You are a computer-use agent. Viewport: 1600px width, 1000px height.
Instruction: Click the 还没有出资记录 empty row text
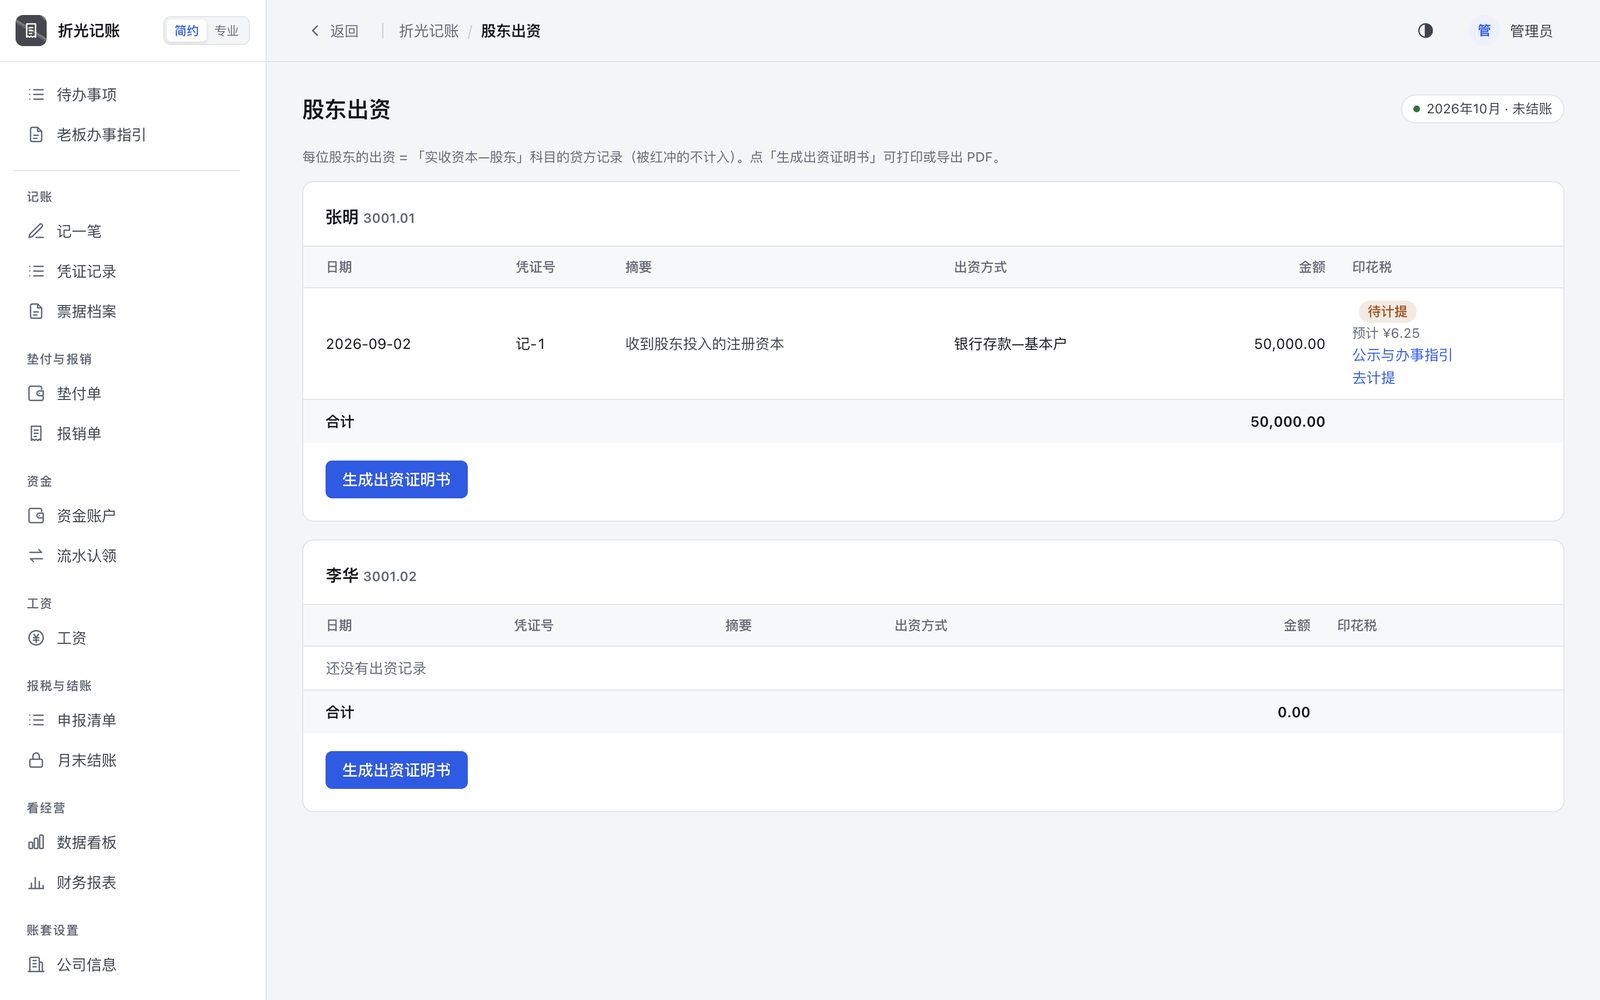376,668
